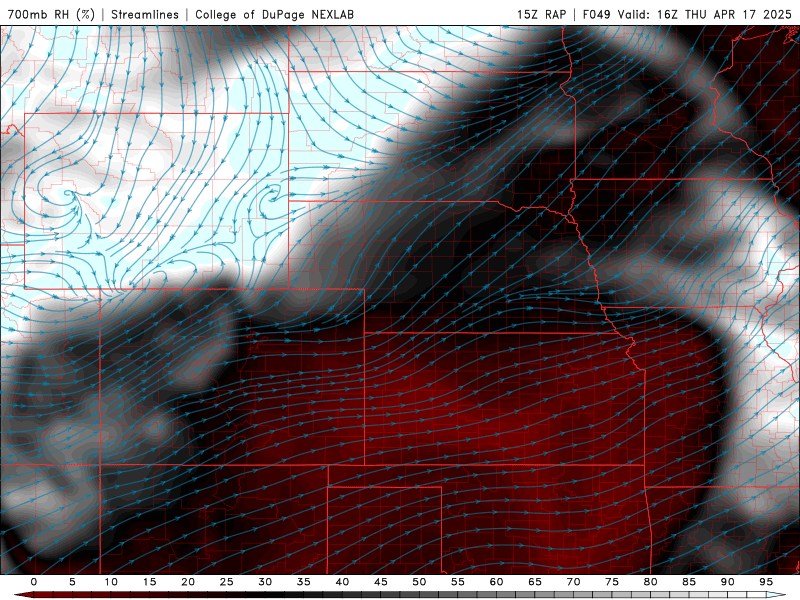Click the '60' value on the RH scale

tap(496, 582)
